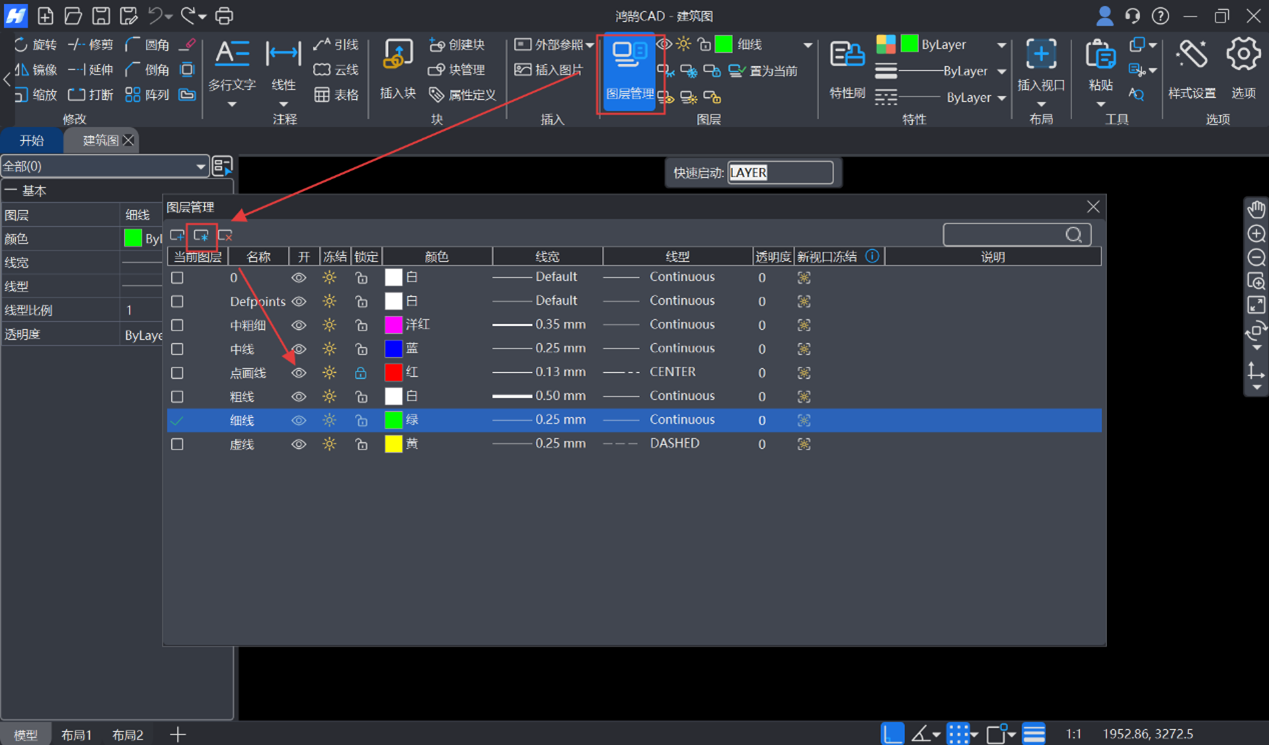The height and width of the screenshot is (745, 1269).
Task: Set 中线 as current layer via checkbox
Action: [x=177, y=349]
